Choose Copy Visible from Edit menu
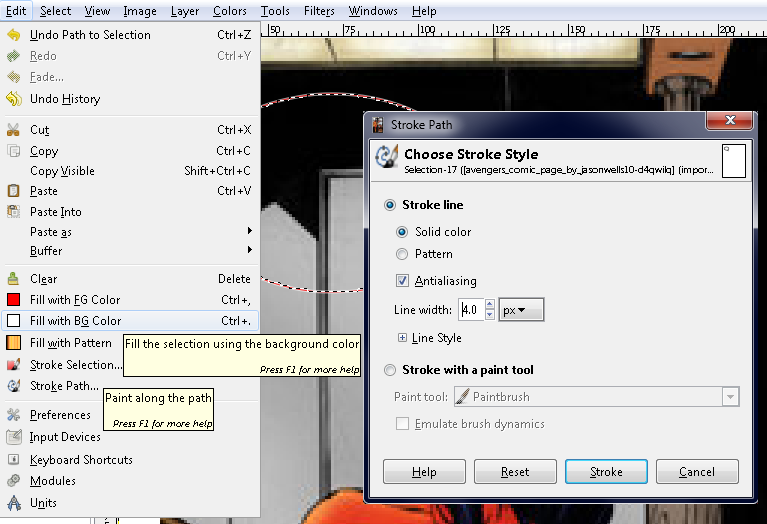Image resolution: width=767 pixels, height=524 pixels. tap(130, 171)
